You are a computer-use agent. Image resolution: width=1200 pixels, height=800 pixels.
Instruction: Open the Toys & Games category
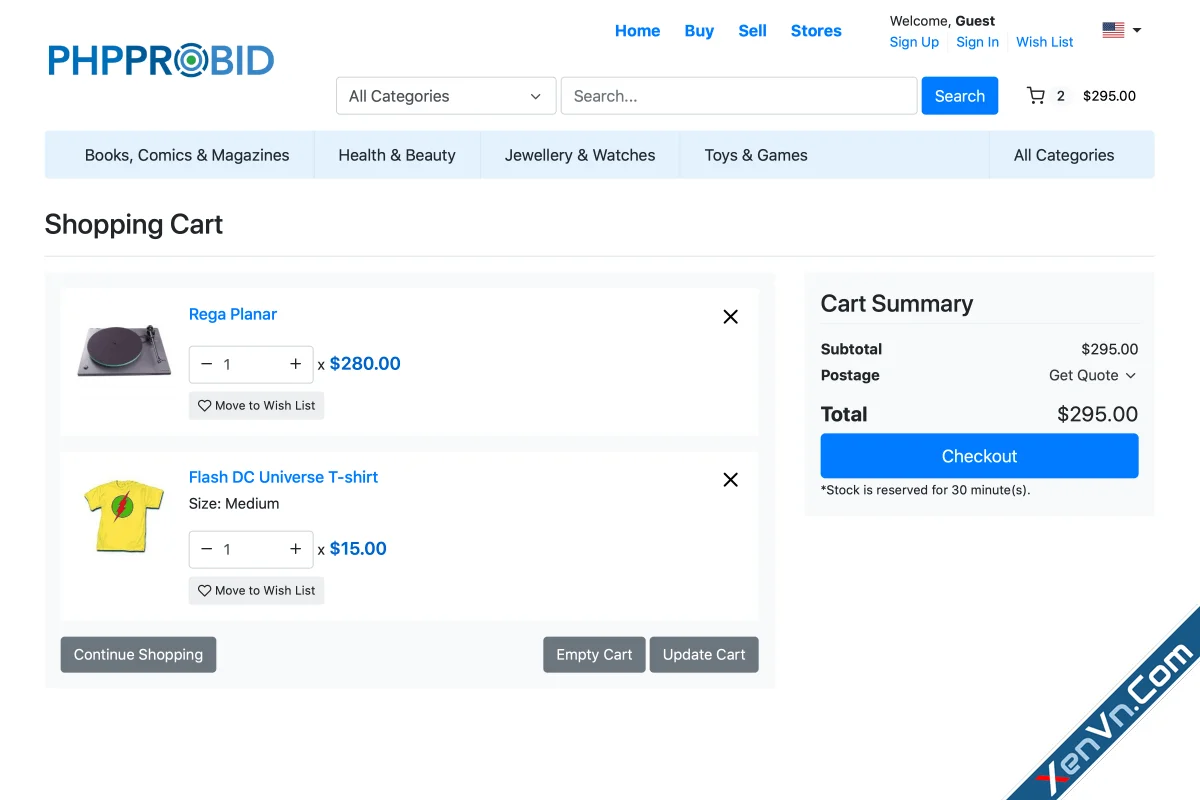[x=755, y=155]
